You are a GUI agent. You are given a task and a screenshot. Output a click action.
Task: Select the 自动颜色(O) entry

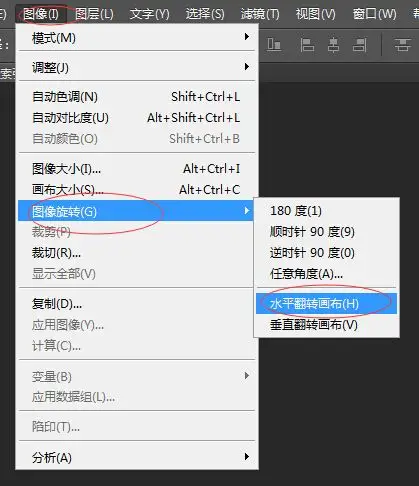[136, 138]
